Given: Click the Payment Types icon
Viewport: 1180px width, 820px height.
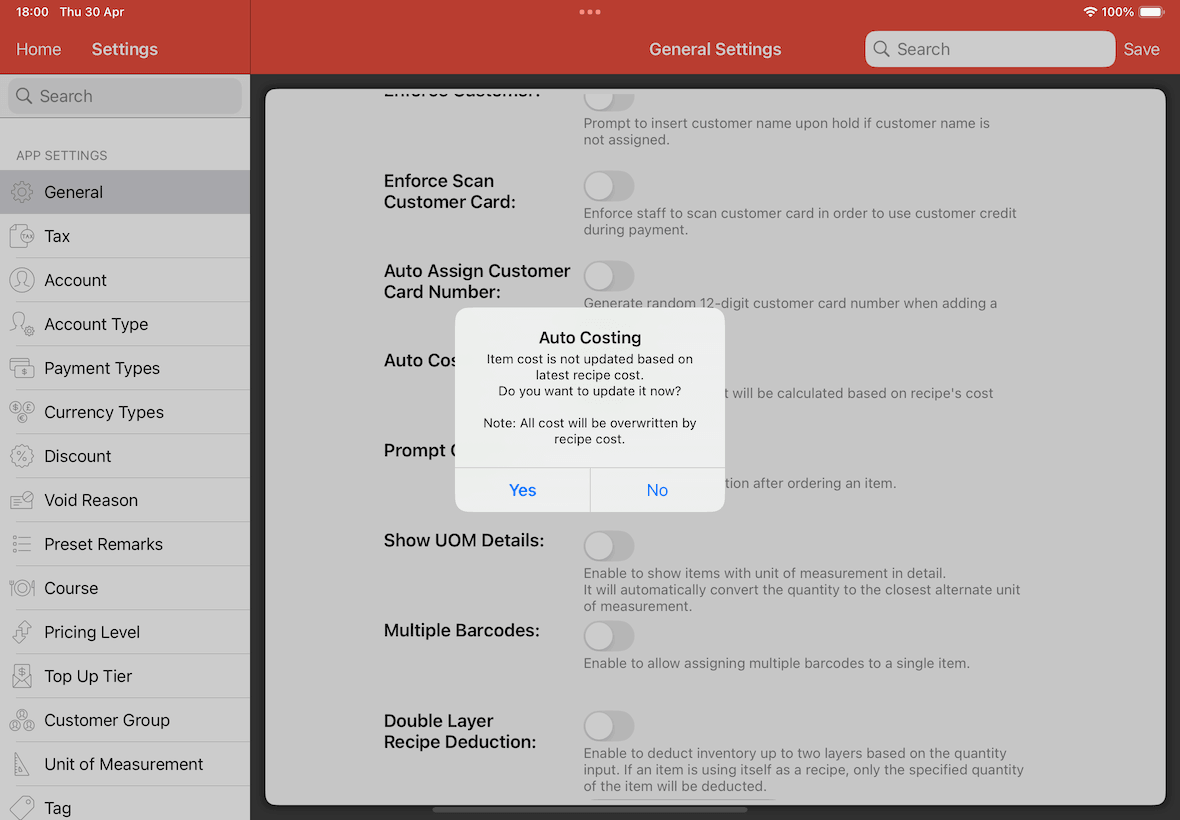Looking at the screenshot, I should click(22, 368).
